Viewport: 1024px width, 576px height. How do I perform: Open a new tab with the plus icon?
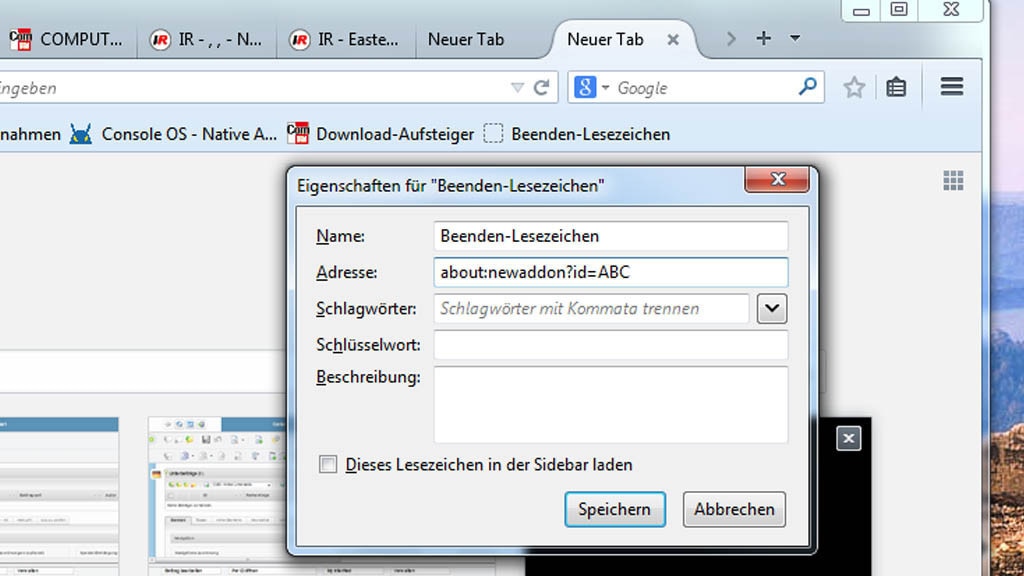[x=763, y=39]
